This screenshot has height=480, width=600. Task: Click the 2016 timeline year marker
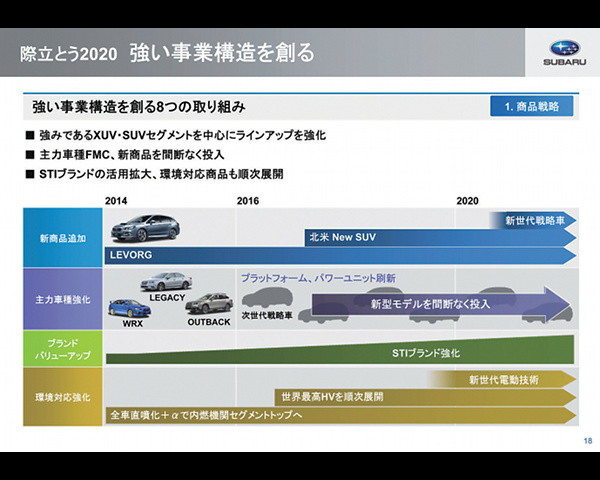click(248, 201)
